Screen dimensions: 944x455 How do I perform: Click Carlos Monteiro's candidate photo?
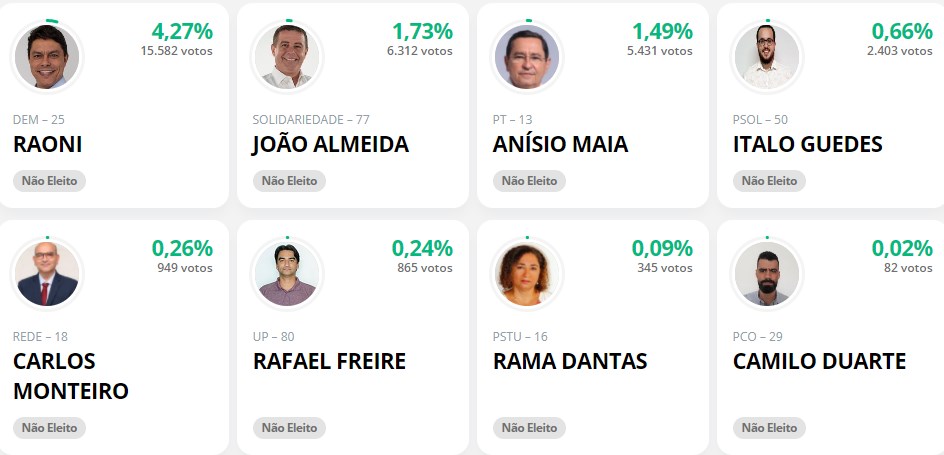click(x=47, y=274)
